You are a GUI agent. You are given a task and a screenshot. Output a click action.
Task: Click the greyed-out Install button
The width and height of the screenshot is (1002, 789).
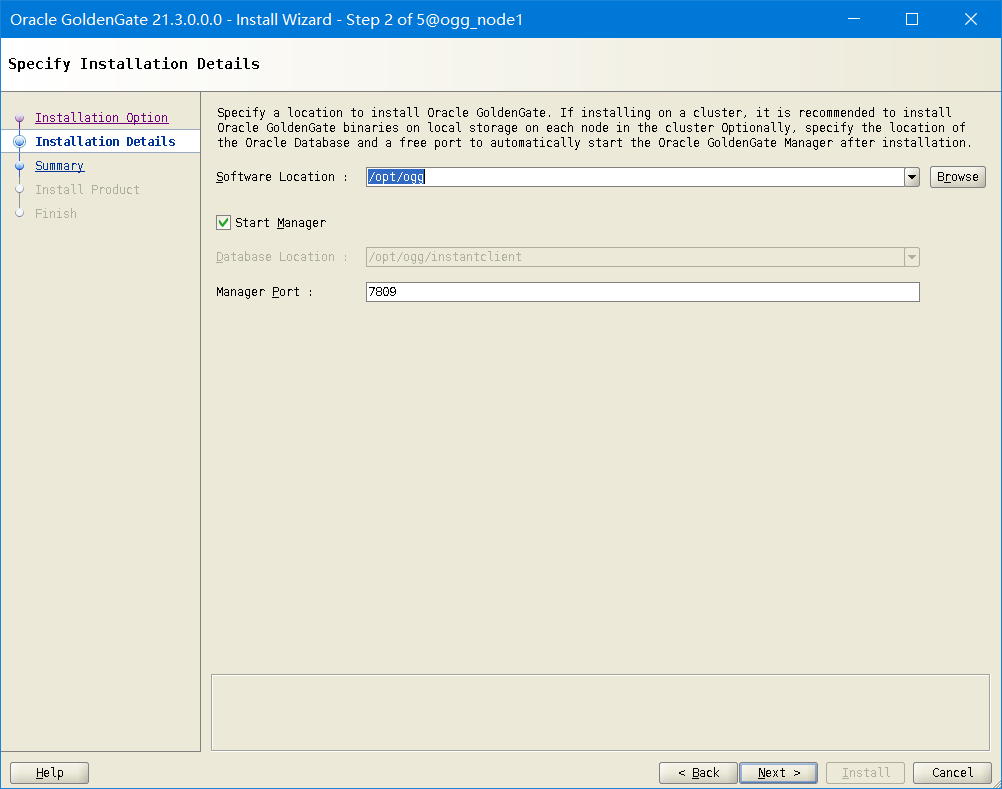click(x=865, y=773)
